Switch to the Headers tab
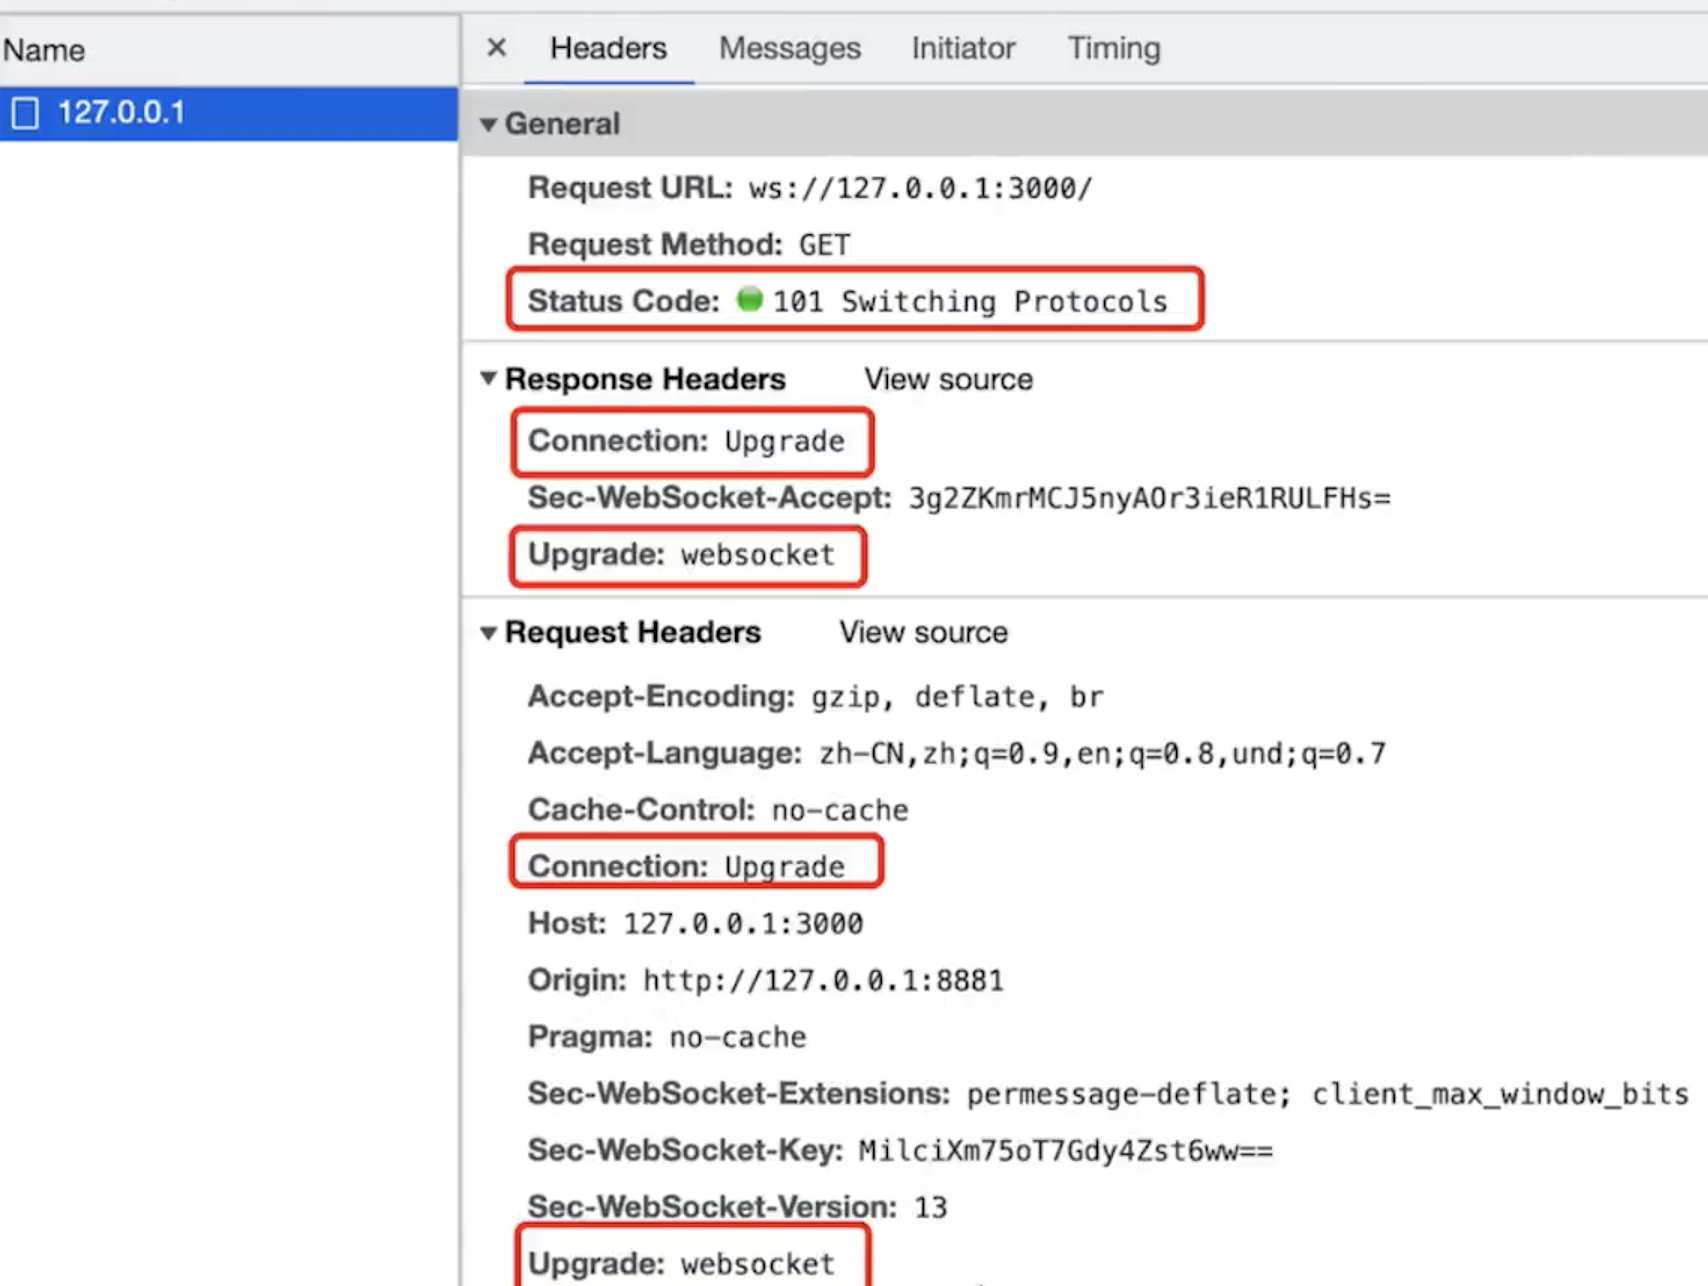Image resolution: width=1708 pixels, height=1286 pixels. point(608,48)
